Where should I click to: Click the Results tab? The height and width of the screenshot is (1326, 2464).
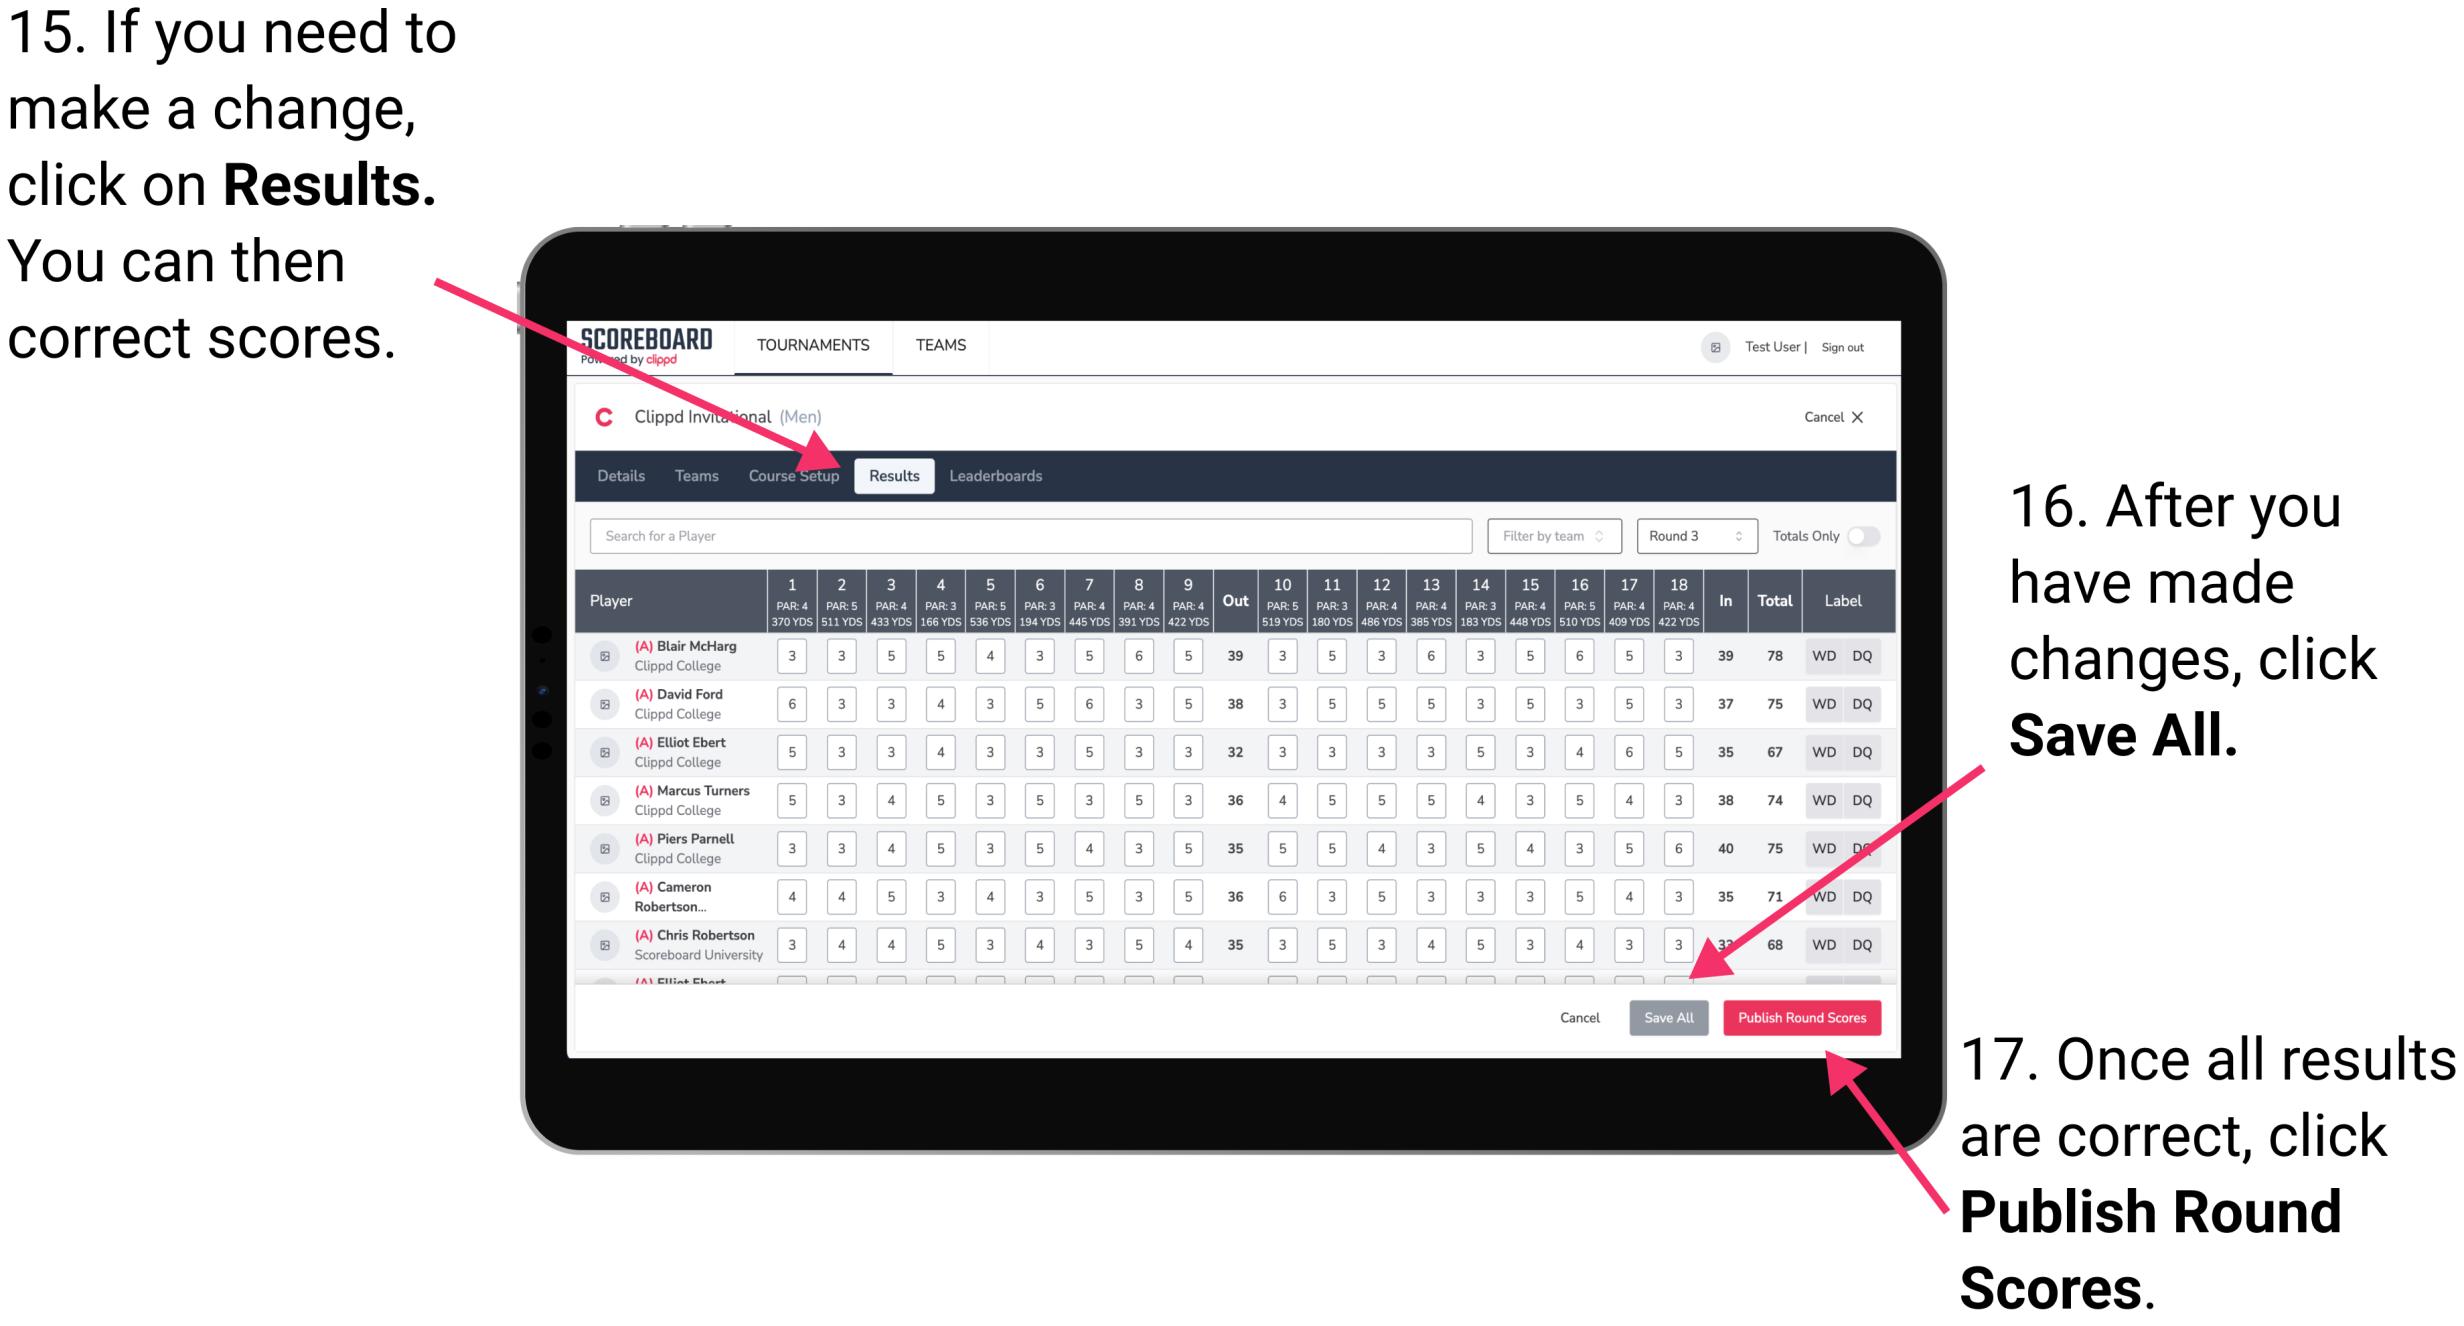coord(895,475)
